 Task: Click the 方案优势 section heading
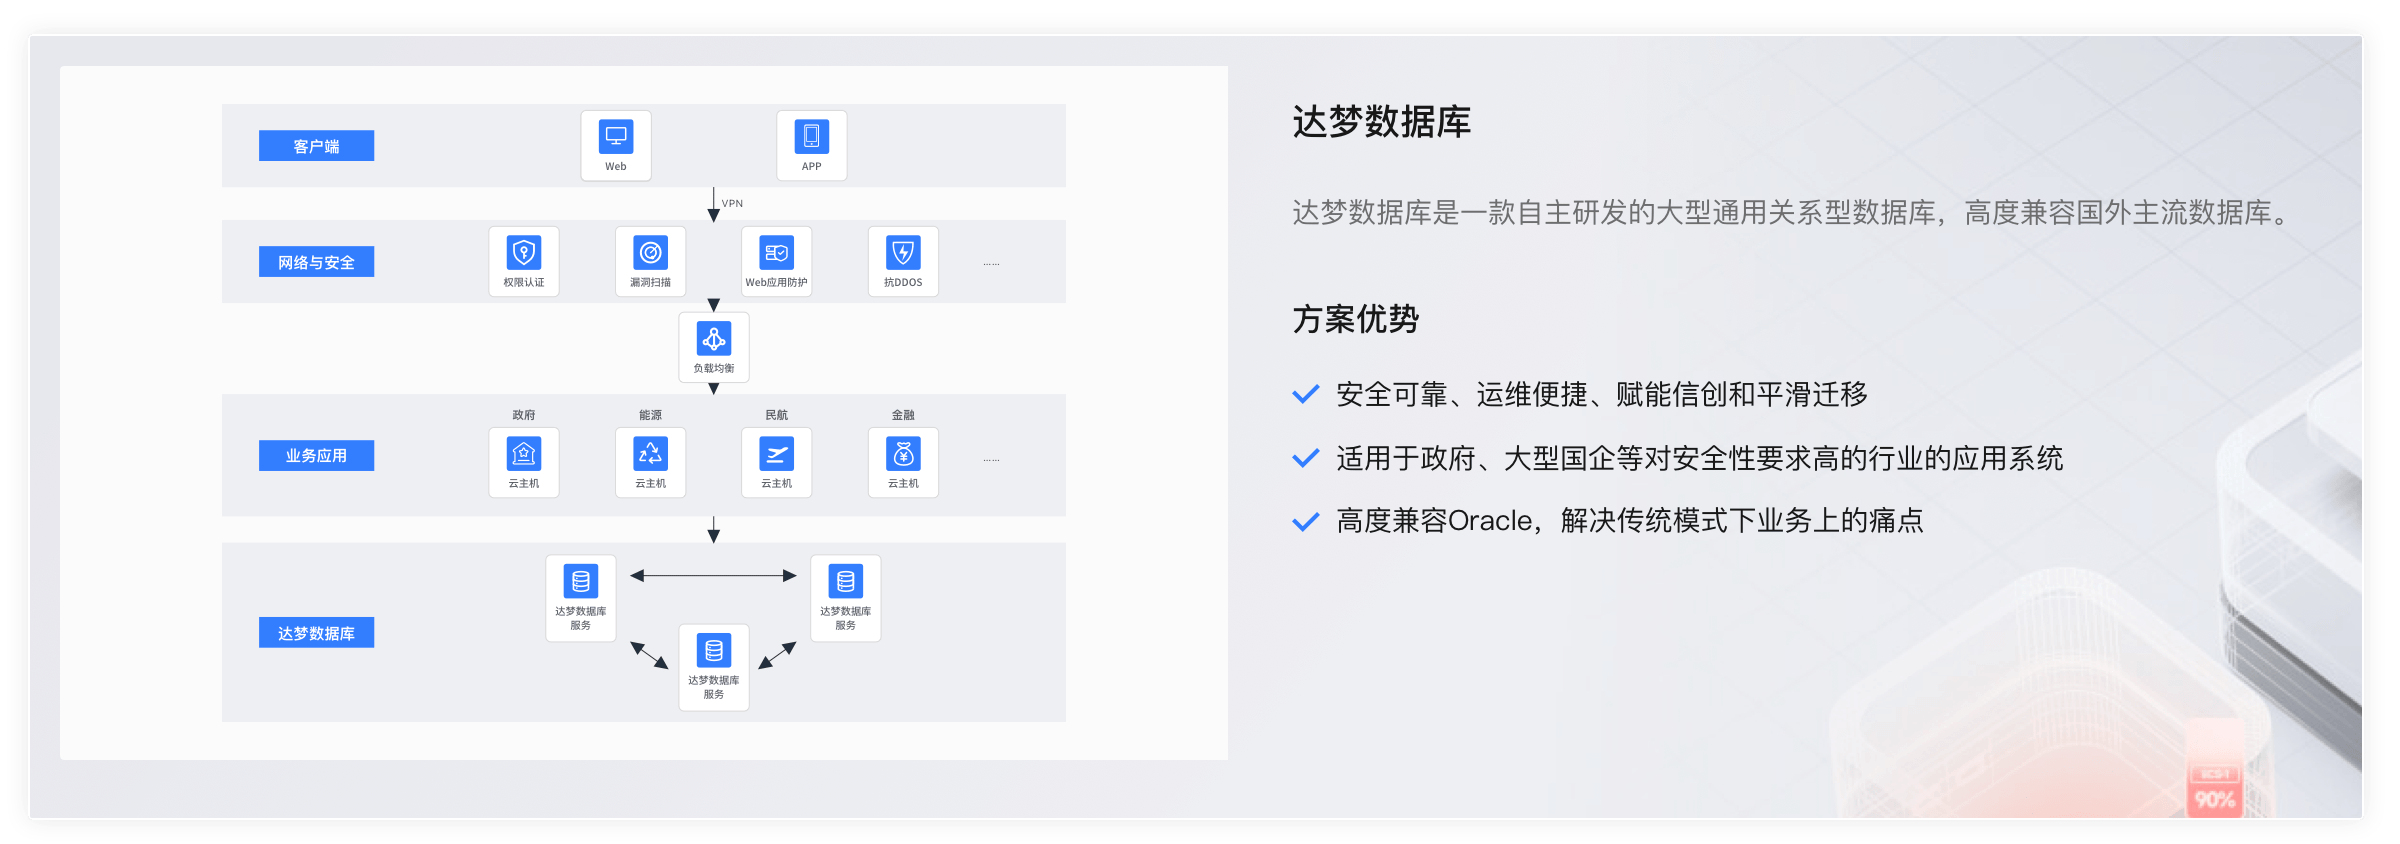(1355, 319)
